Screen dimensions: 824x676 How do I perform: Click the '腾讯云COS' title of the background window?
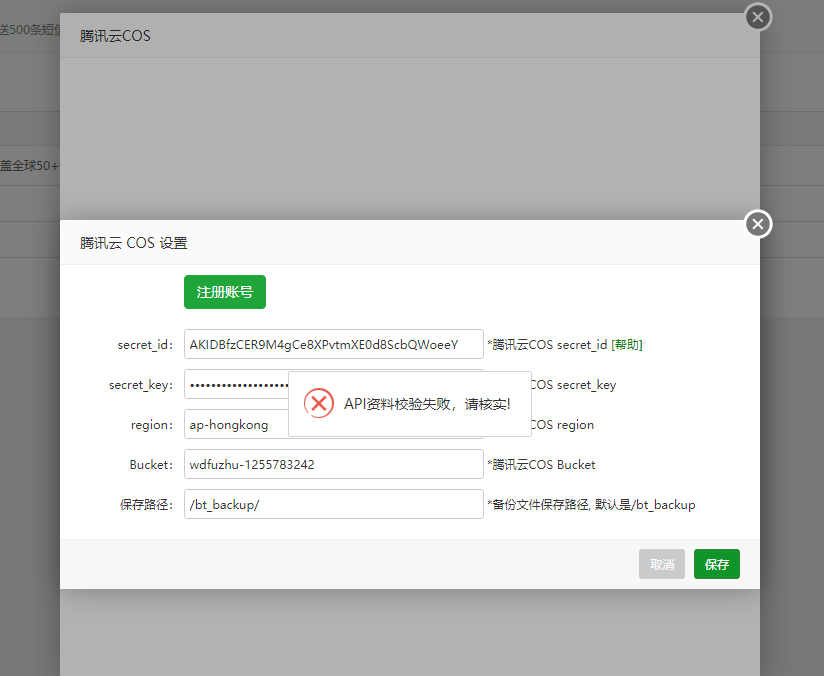(115, 36)
